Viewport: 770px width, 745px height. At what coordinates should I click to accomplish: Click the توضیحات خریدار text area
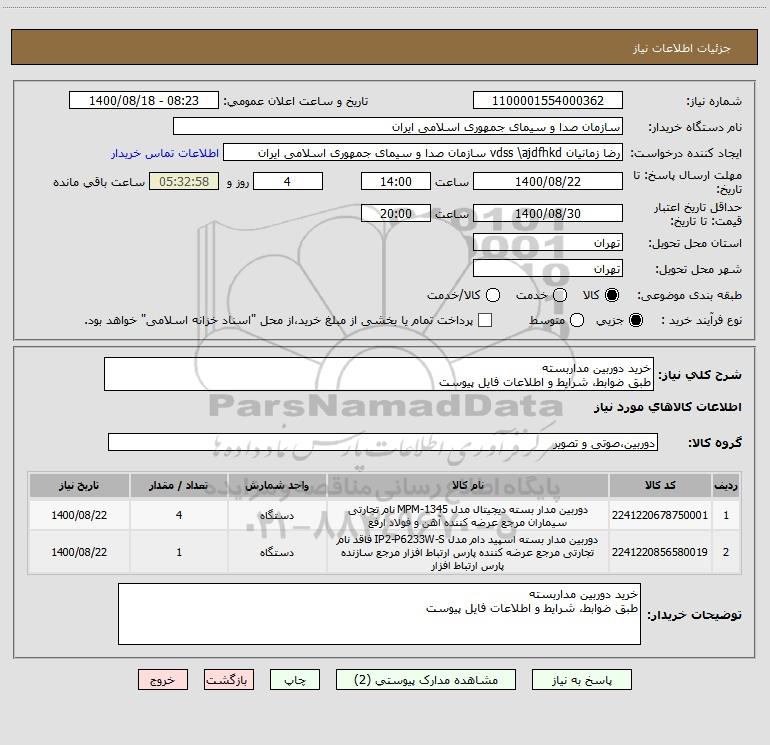click(x=379, y=614)
